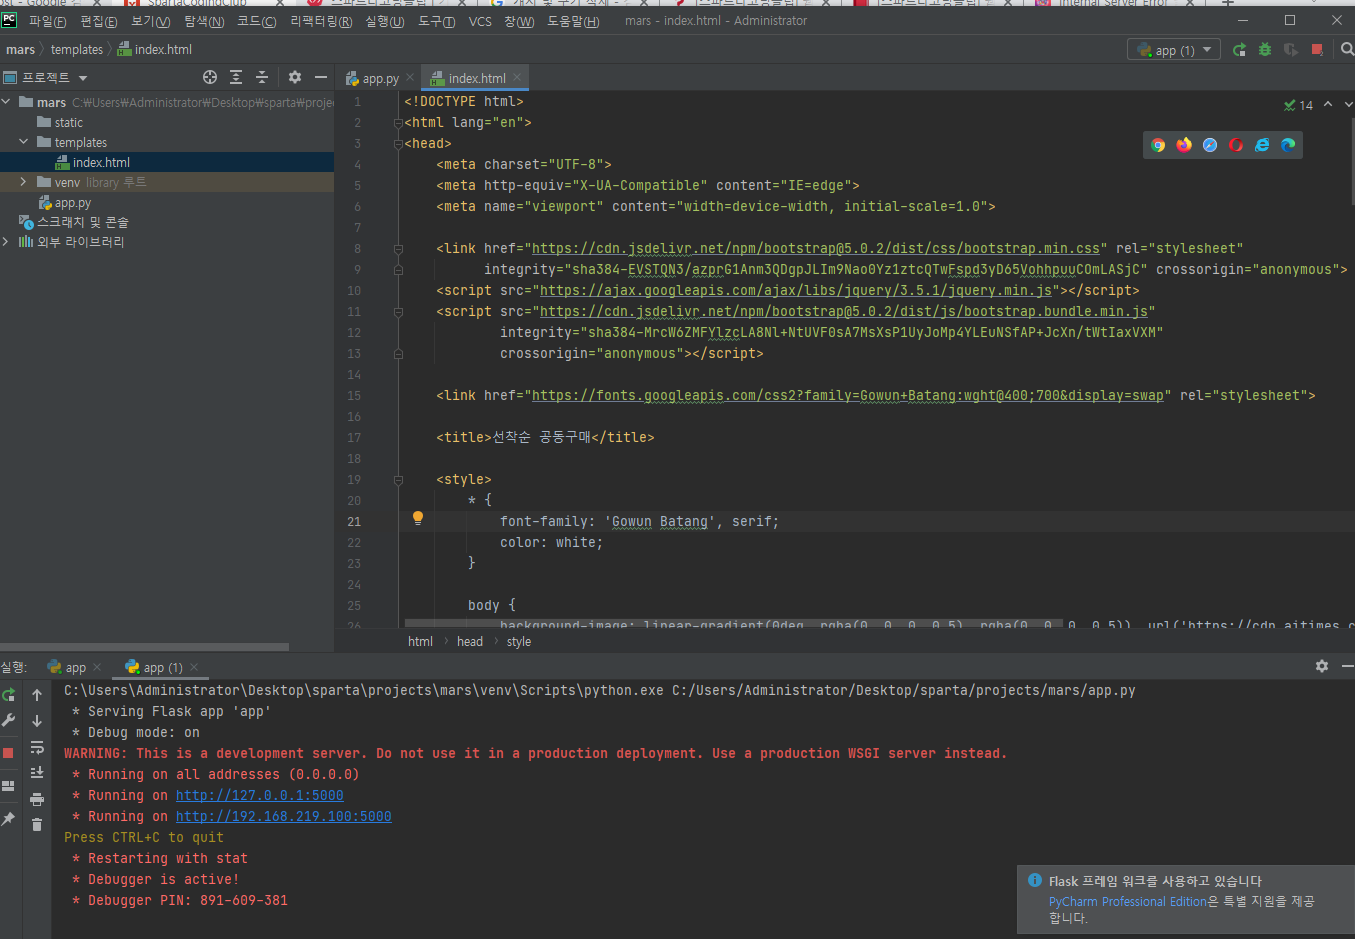Close the index.html editor tab
This screenshot has width=1355, height=939.
pos(517,77)
